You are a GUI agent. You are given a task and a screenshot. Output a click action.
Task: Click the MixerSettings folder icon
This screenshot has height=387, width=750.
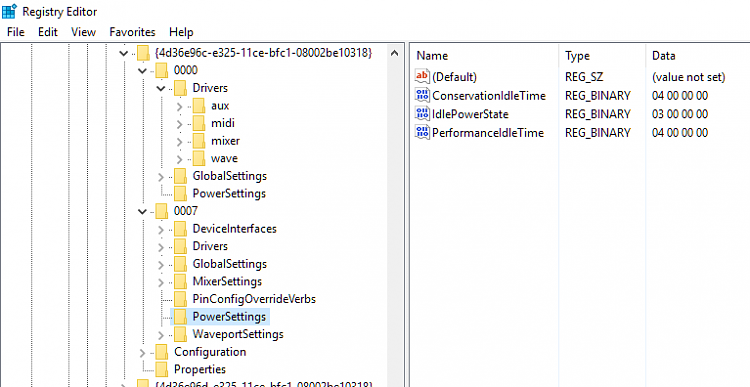coord(180,281)
